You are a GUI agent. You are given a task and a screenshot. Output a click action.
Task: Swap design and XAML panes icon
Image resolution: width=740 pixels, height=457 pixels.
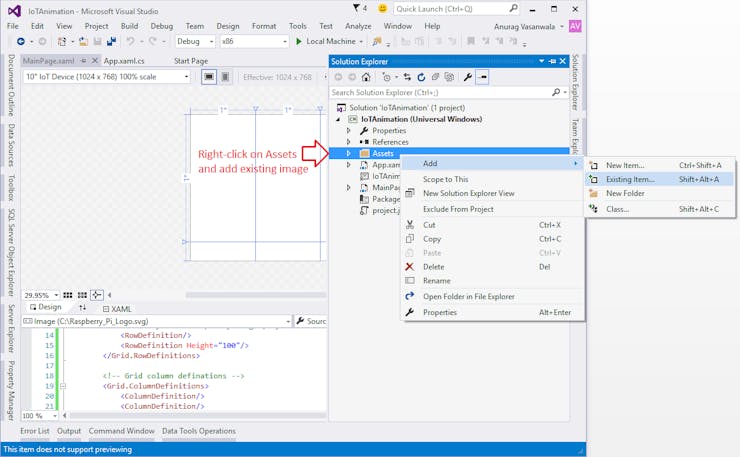coord(82,307)
